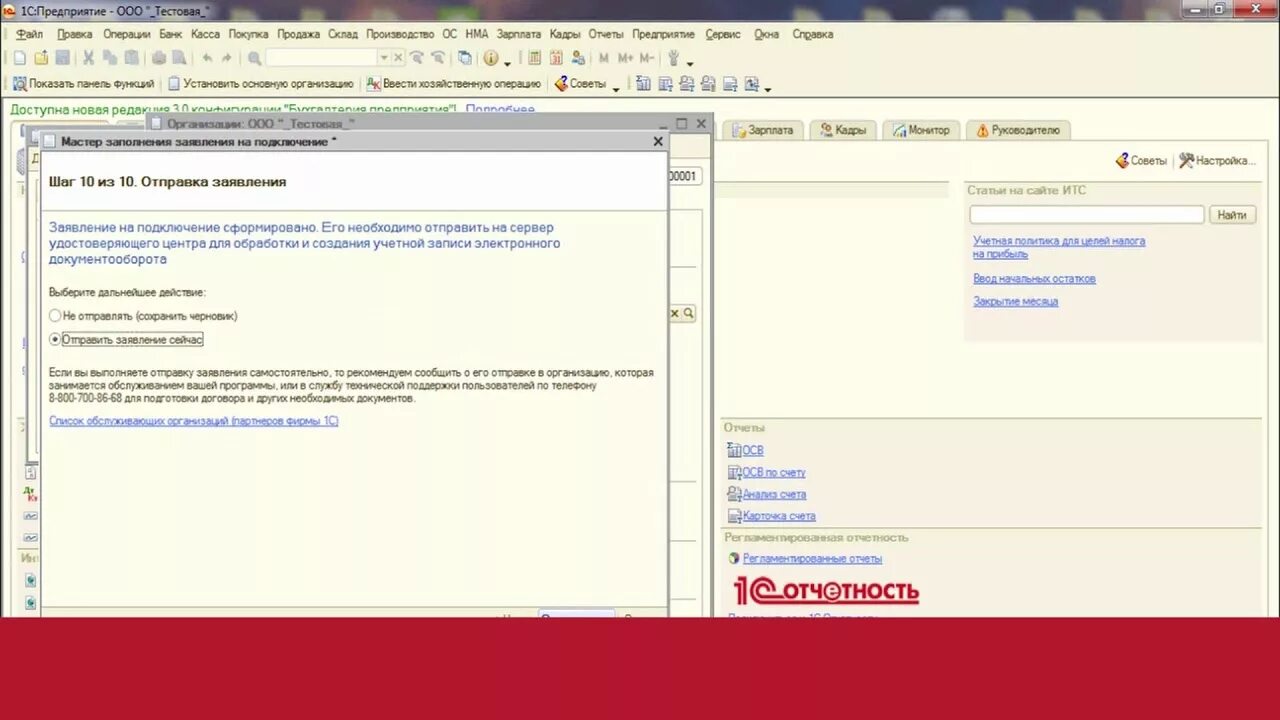Click the Paste clipboard toolbar icon
The height and width of the screenshot is (720, 1280).
[130, 58]
